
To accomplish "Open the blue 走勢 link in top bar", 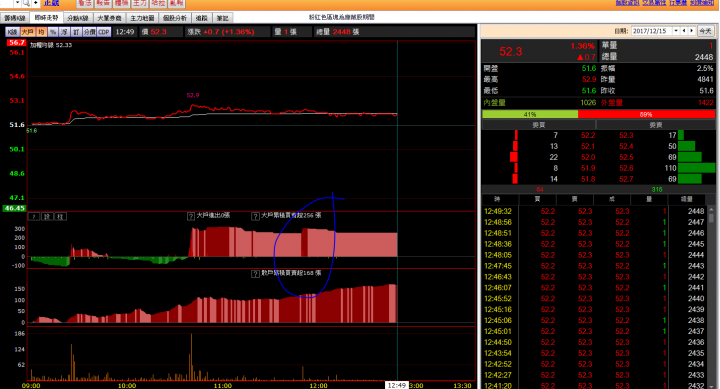I will pos(51,3).
